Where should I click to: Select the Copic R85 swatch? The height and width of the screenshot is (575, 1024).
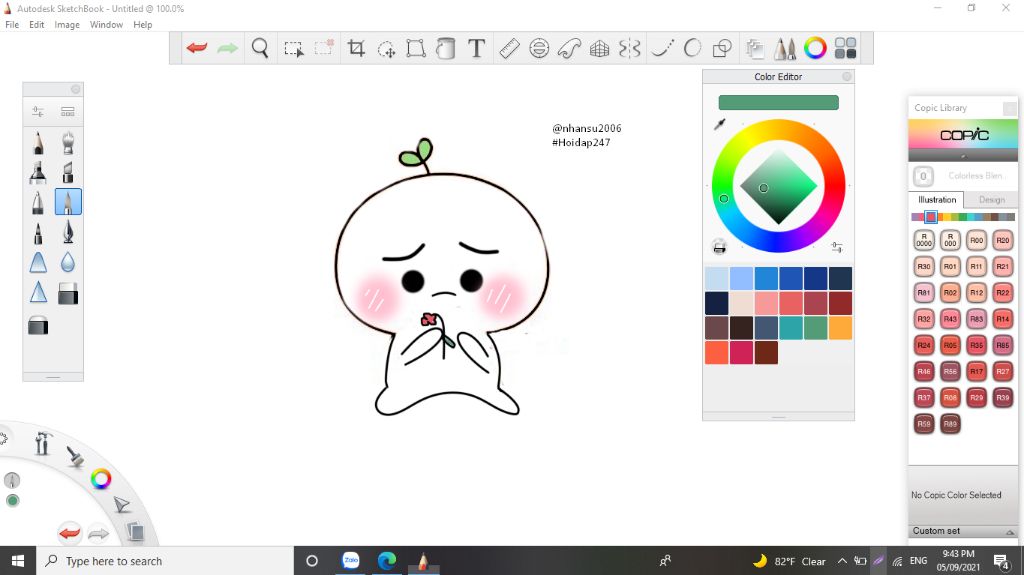point(1002,345)
